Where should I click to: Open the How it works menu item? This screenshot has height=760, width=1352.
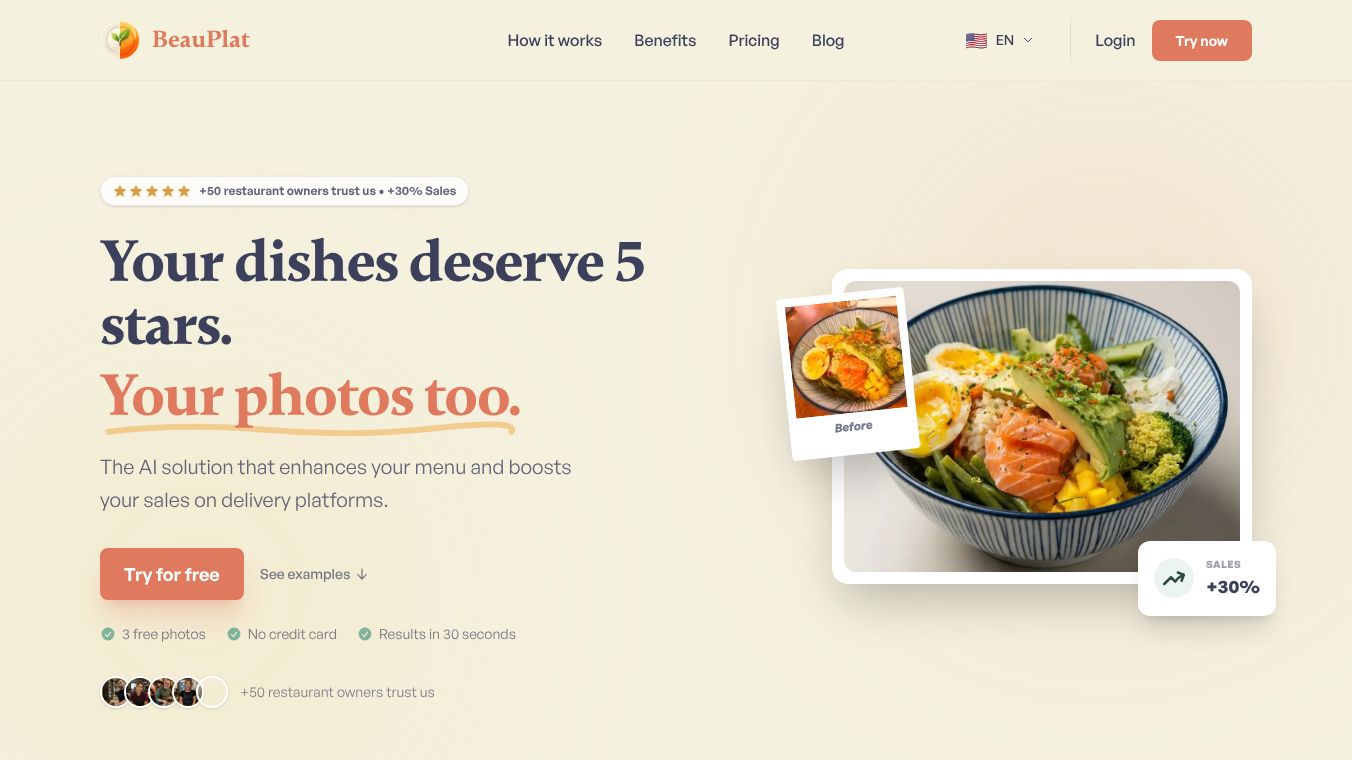[x=555, y=41]
